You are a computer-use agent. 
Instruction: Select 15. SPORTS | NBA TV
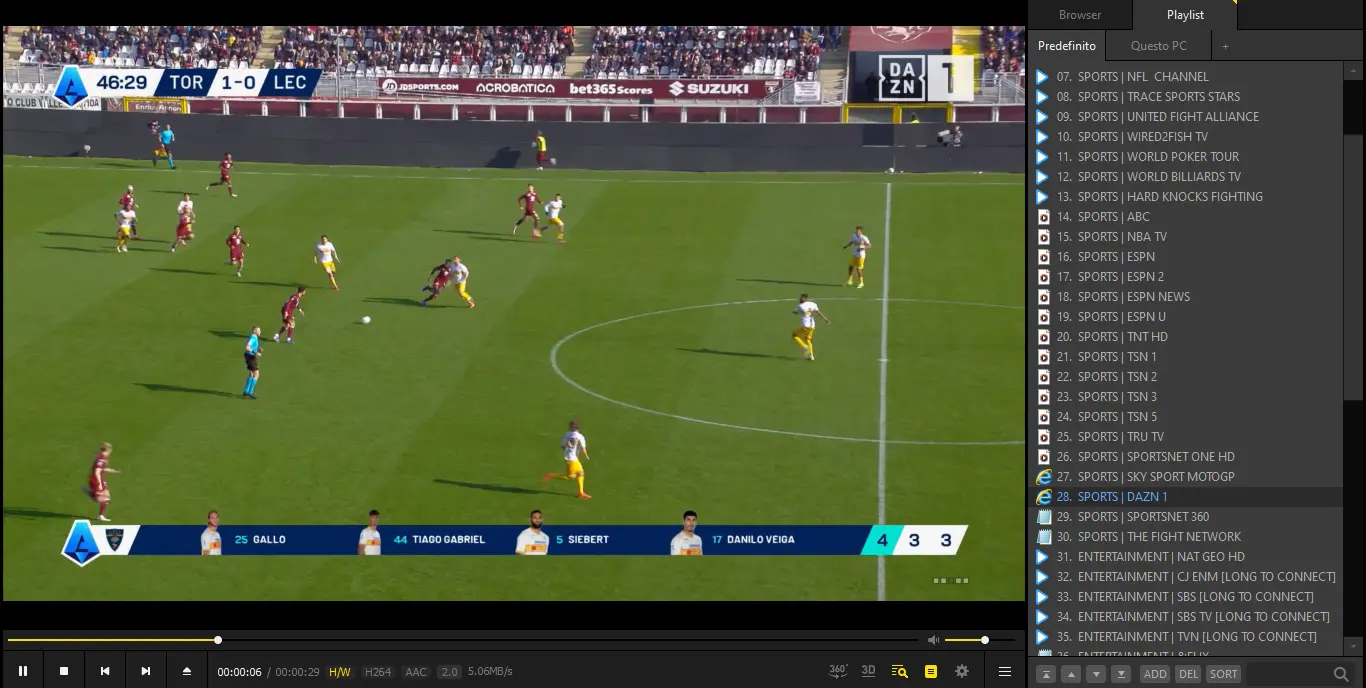[x=1185, y=237]
